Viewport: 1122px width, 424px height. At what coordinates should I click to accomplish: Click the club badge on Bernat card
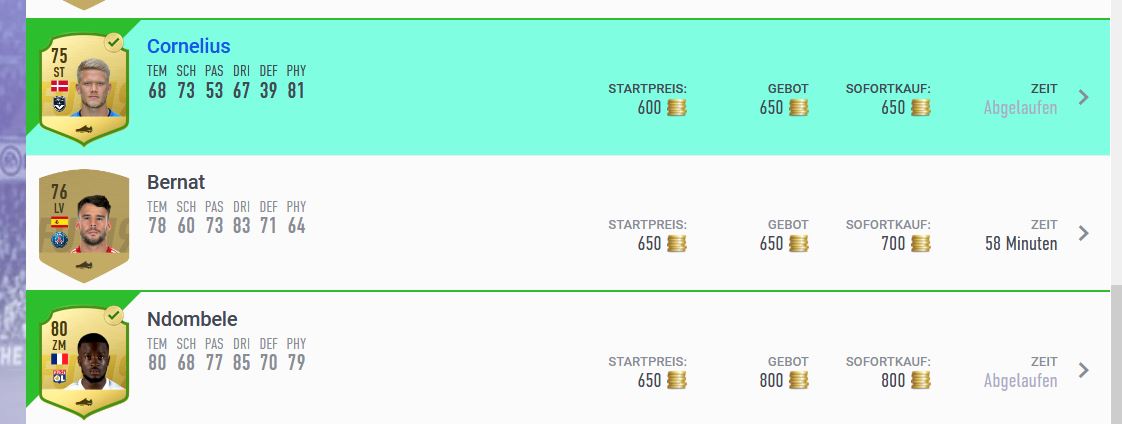tap(59, 240)
